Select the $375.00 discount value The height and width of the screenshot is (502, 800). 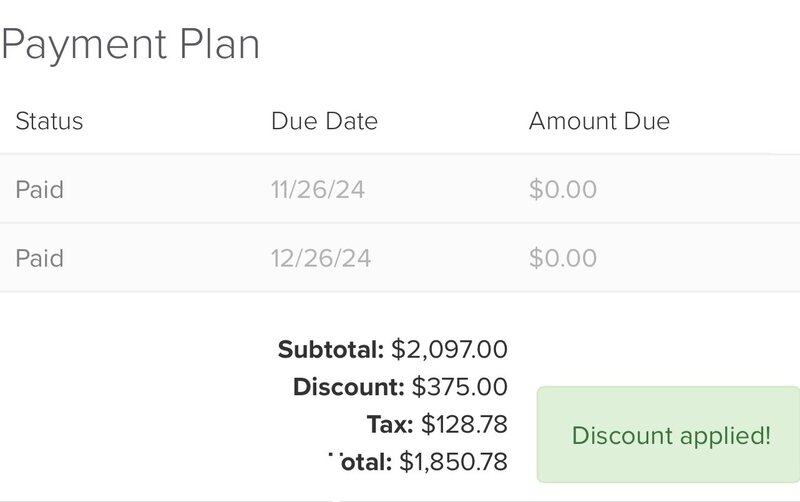pos(459,387)
